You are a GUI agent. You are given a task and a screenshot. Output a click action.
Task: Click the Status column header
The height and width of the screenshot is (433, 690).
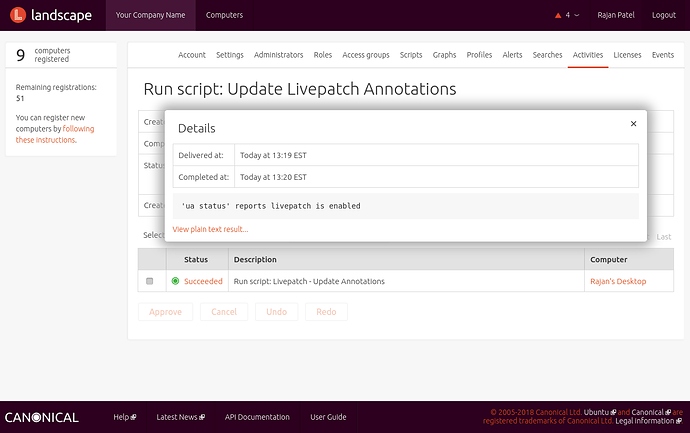[x=196, y=260]
